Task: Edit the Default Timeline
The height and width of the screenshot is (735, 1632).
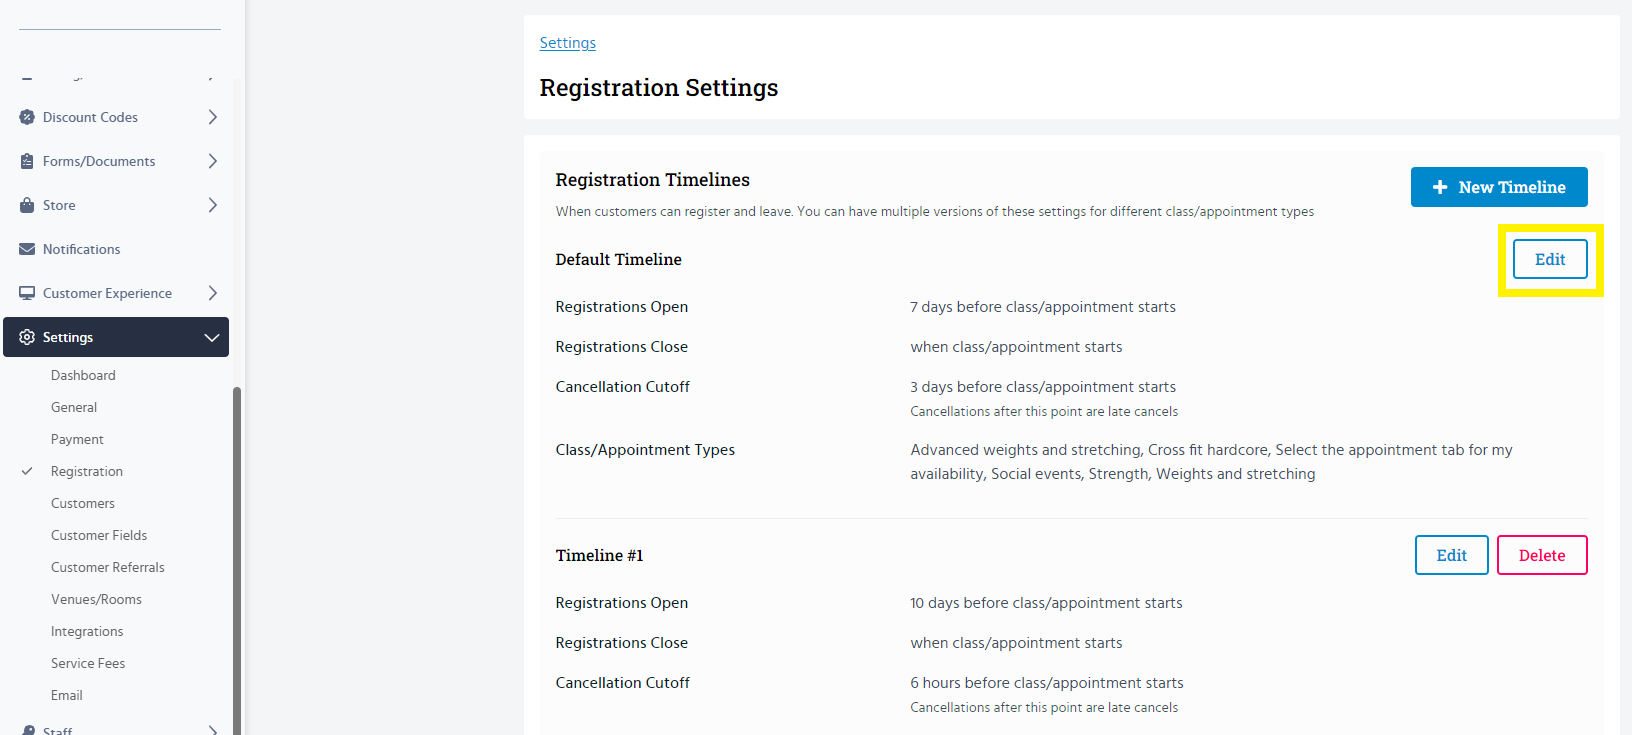Action: coord(1549,259)
